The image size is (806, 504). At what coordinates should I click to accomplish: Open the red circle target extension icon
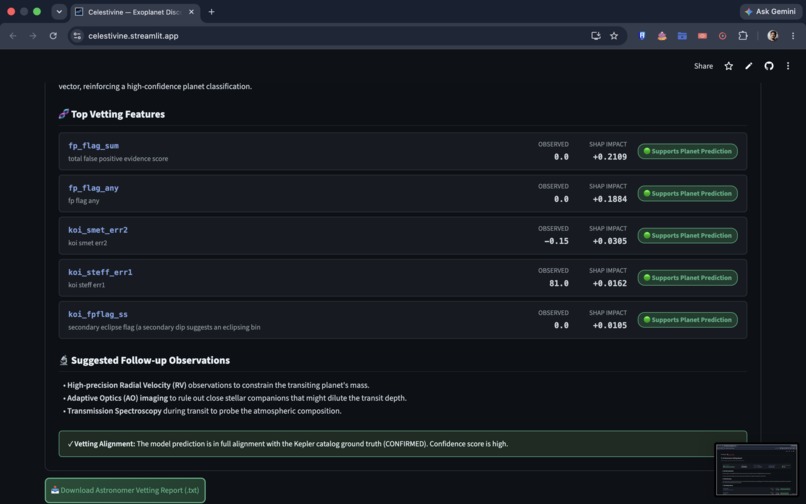click(x=722, y=36)
